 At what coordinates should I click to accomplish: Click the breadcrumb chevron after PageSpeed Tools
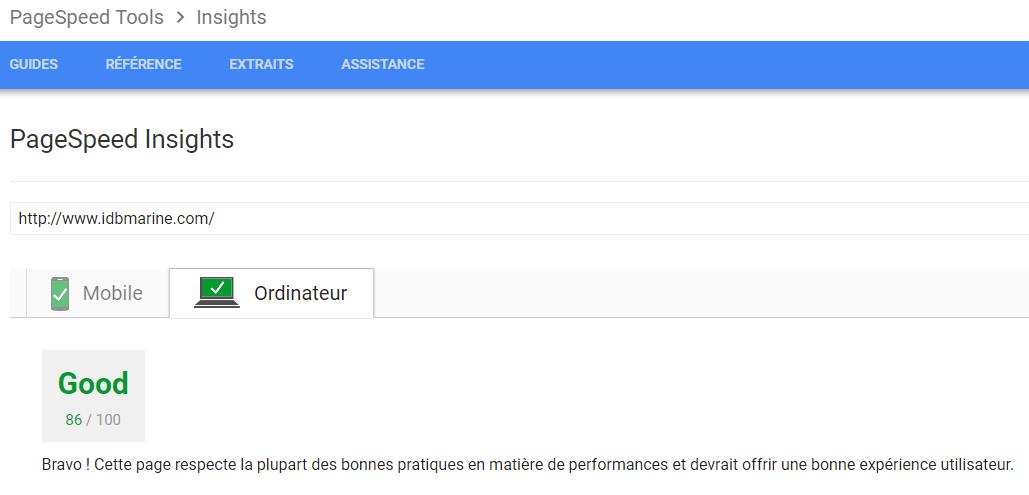click(x=180, y=18)
